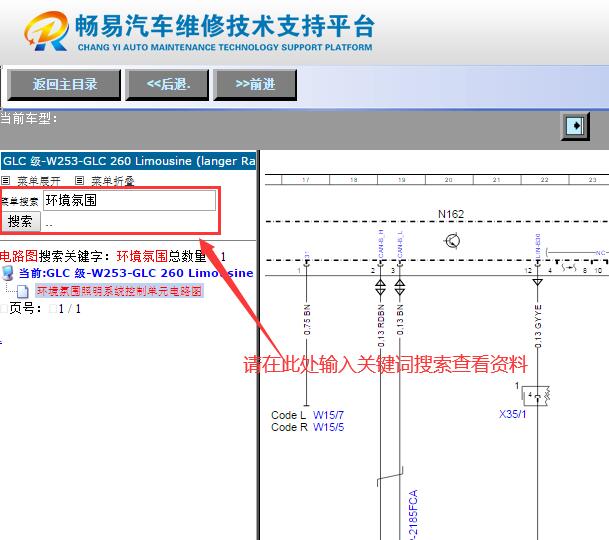The image size is (609, 540).
Task: Open the 当前:GLC 级-W253-GLC 260 tree node
Action: (136, 273)
